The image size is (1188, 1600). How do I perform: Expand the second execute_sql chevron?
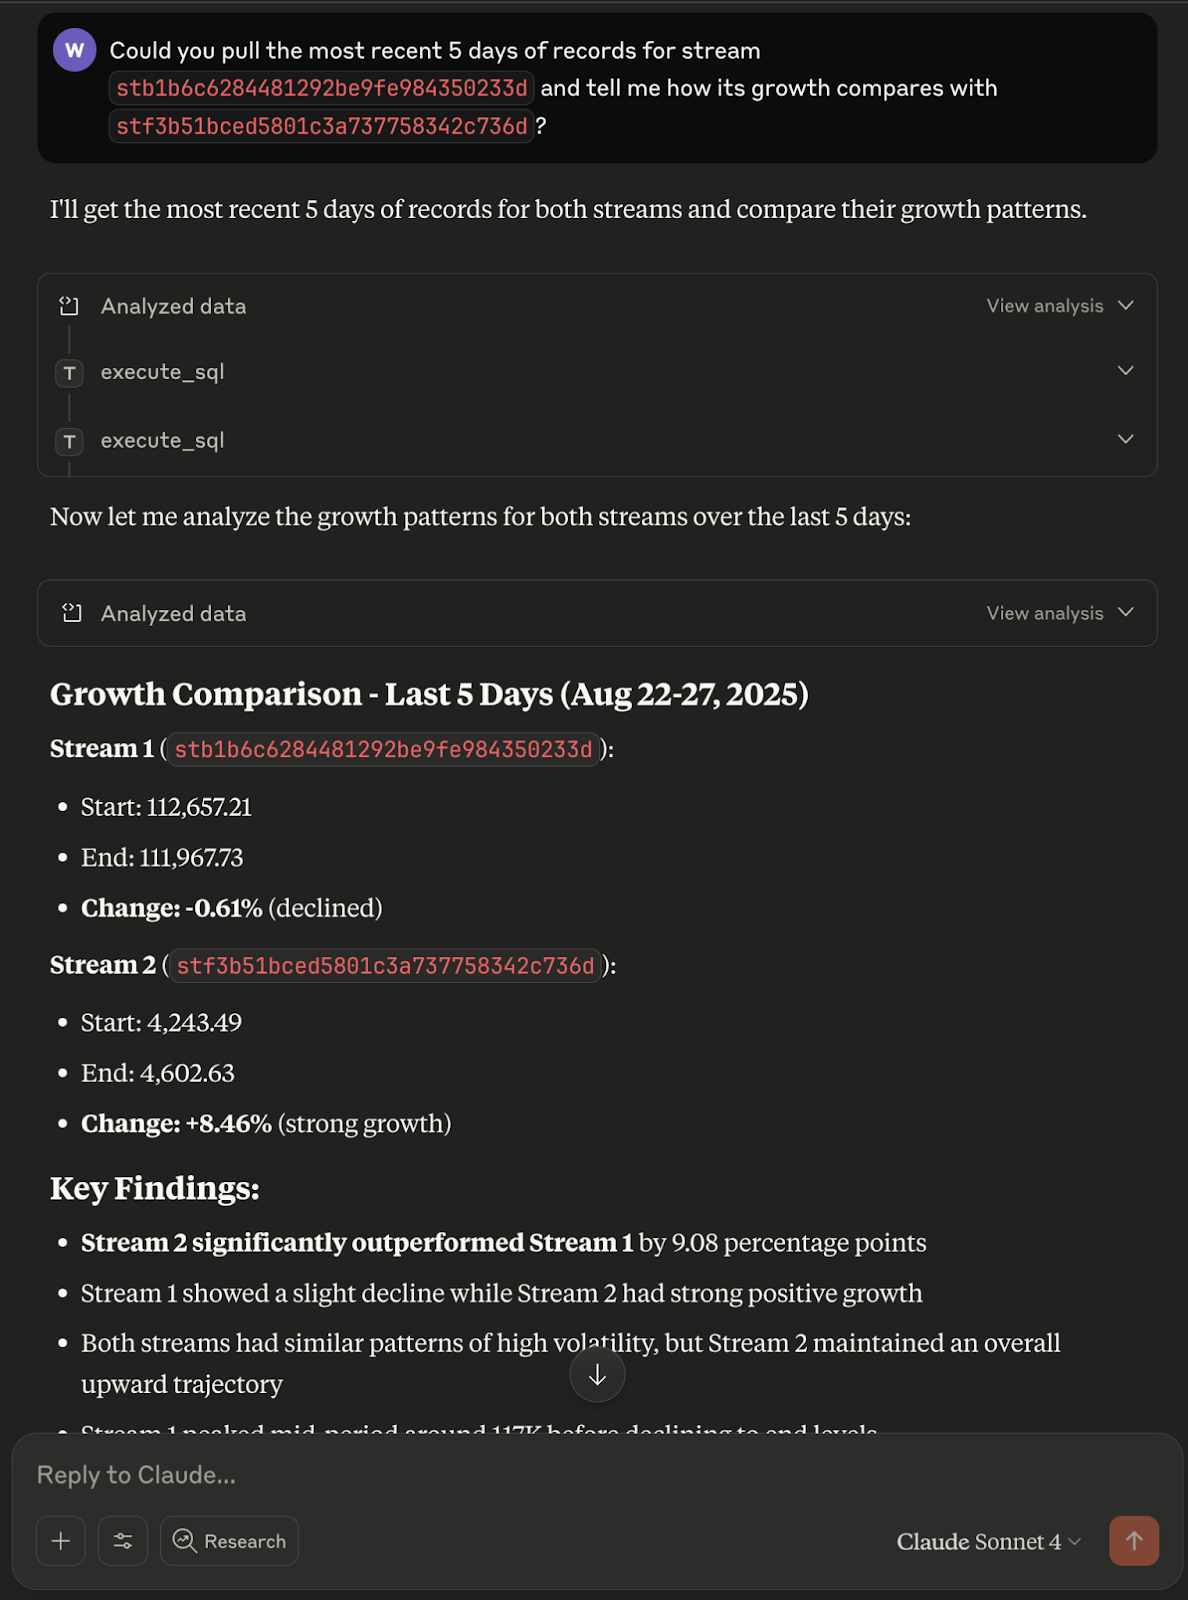1125,439
